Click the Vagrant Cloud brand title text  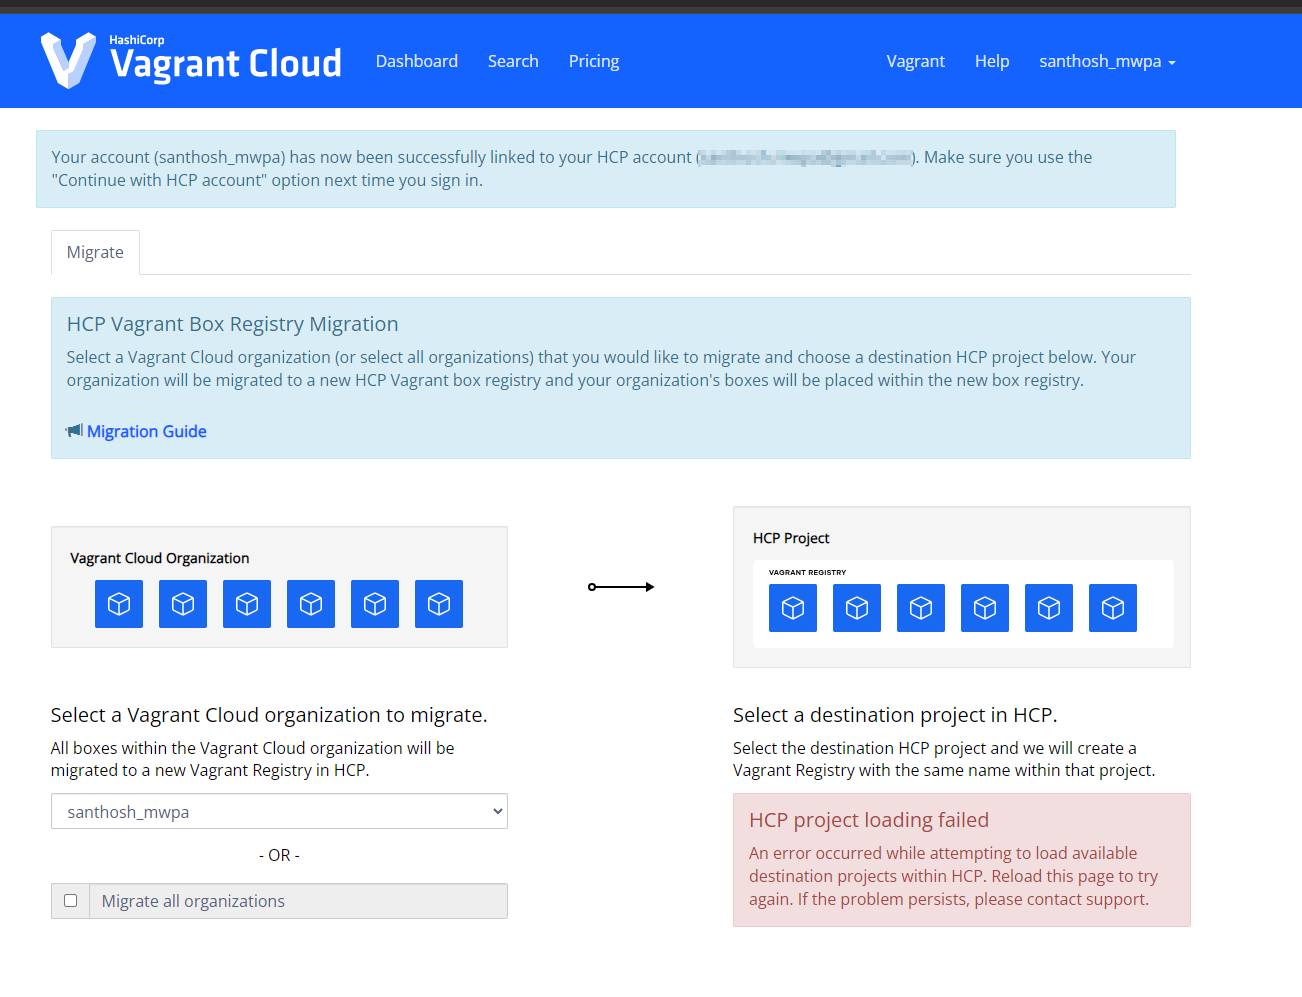pos(226,63)
